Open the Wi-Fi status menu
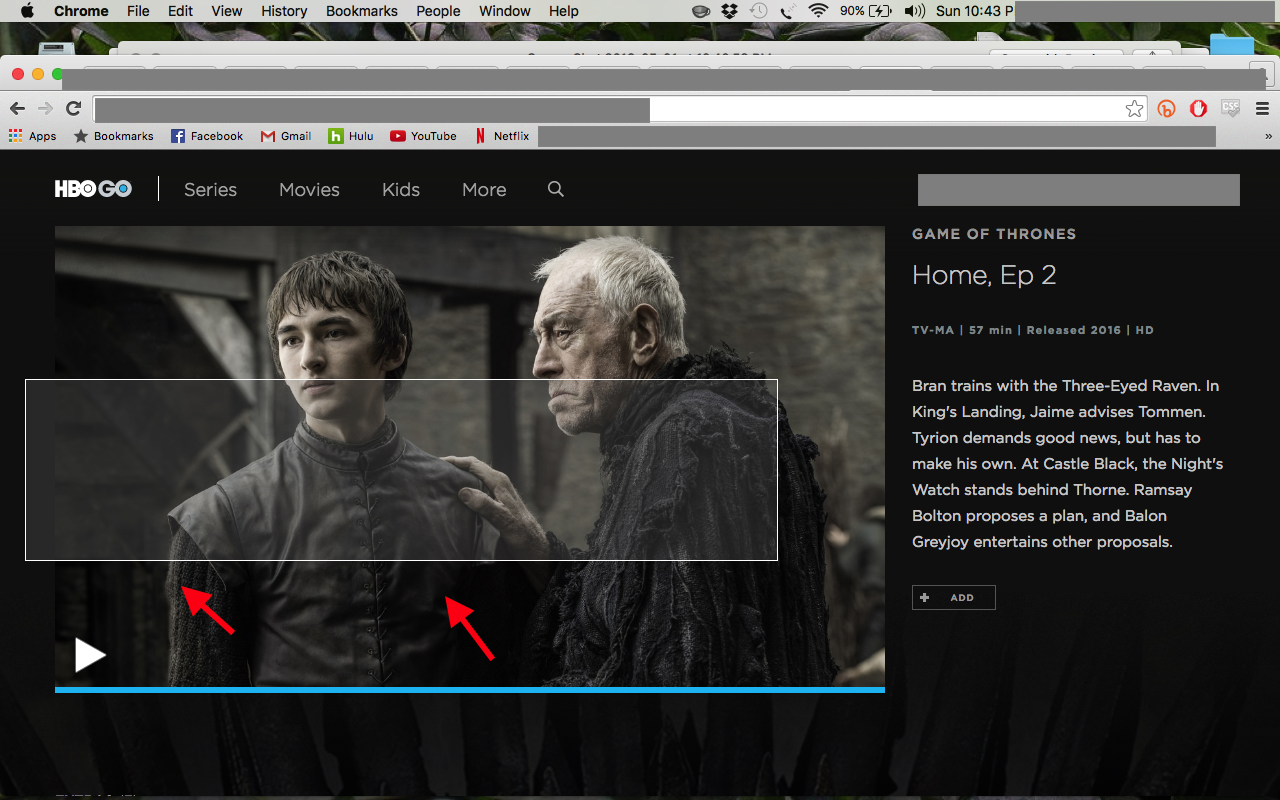This screenshot has height=800, width=1280. 819,11
